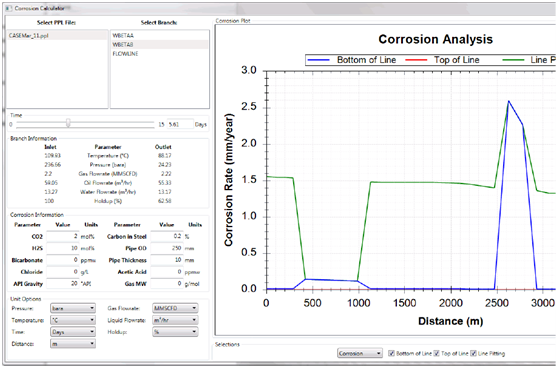This screenshot has width=558, height=368.
Task: Click Bottom of Line legend entry
Action: (x=352, y=60)
